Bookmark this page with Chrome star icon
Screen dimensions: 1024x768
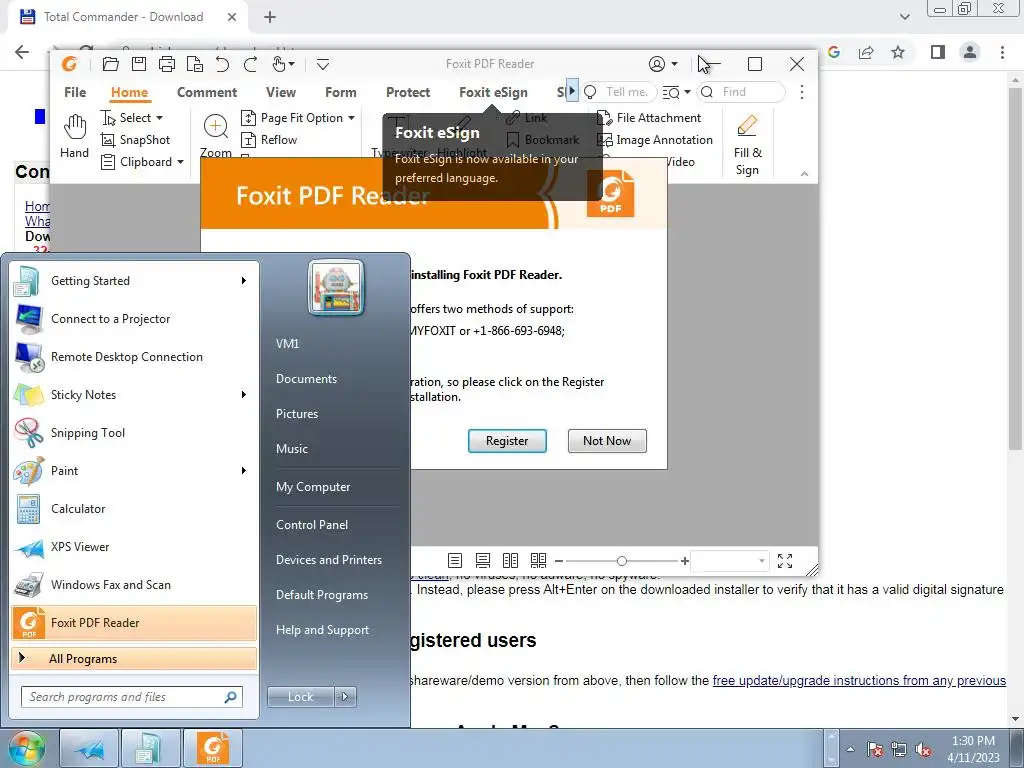coord(898,52)
